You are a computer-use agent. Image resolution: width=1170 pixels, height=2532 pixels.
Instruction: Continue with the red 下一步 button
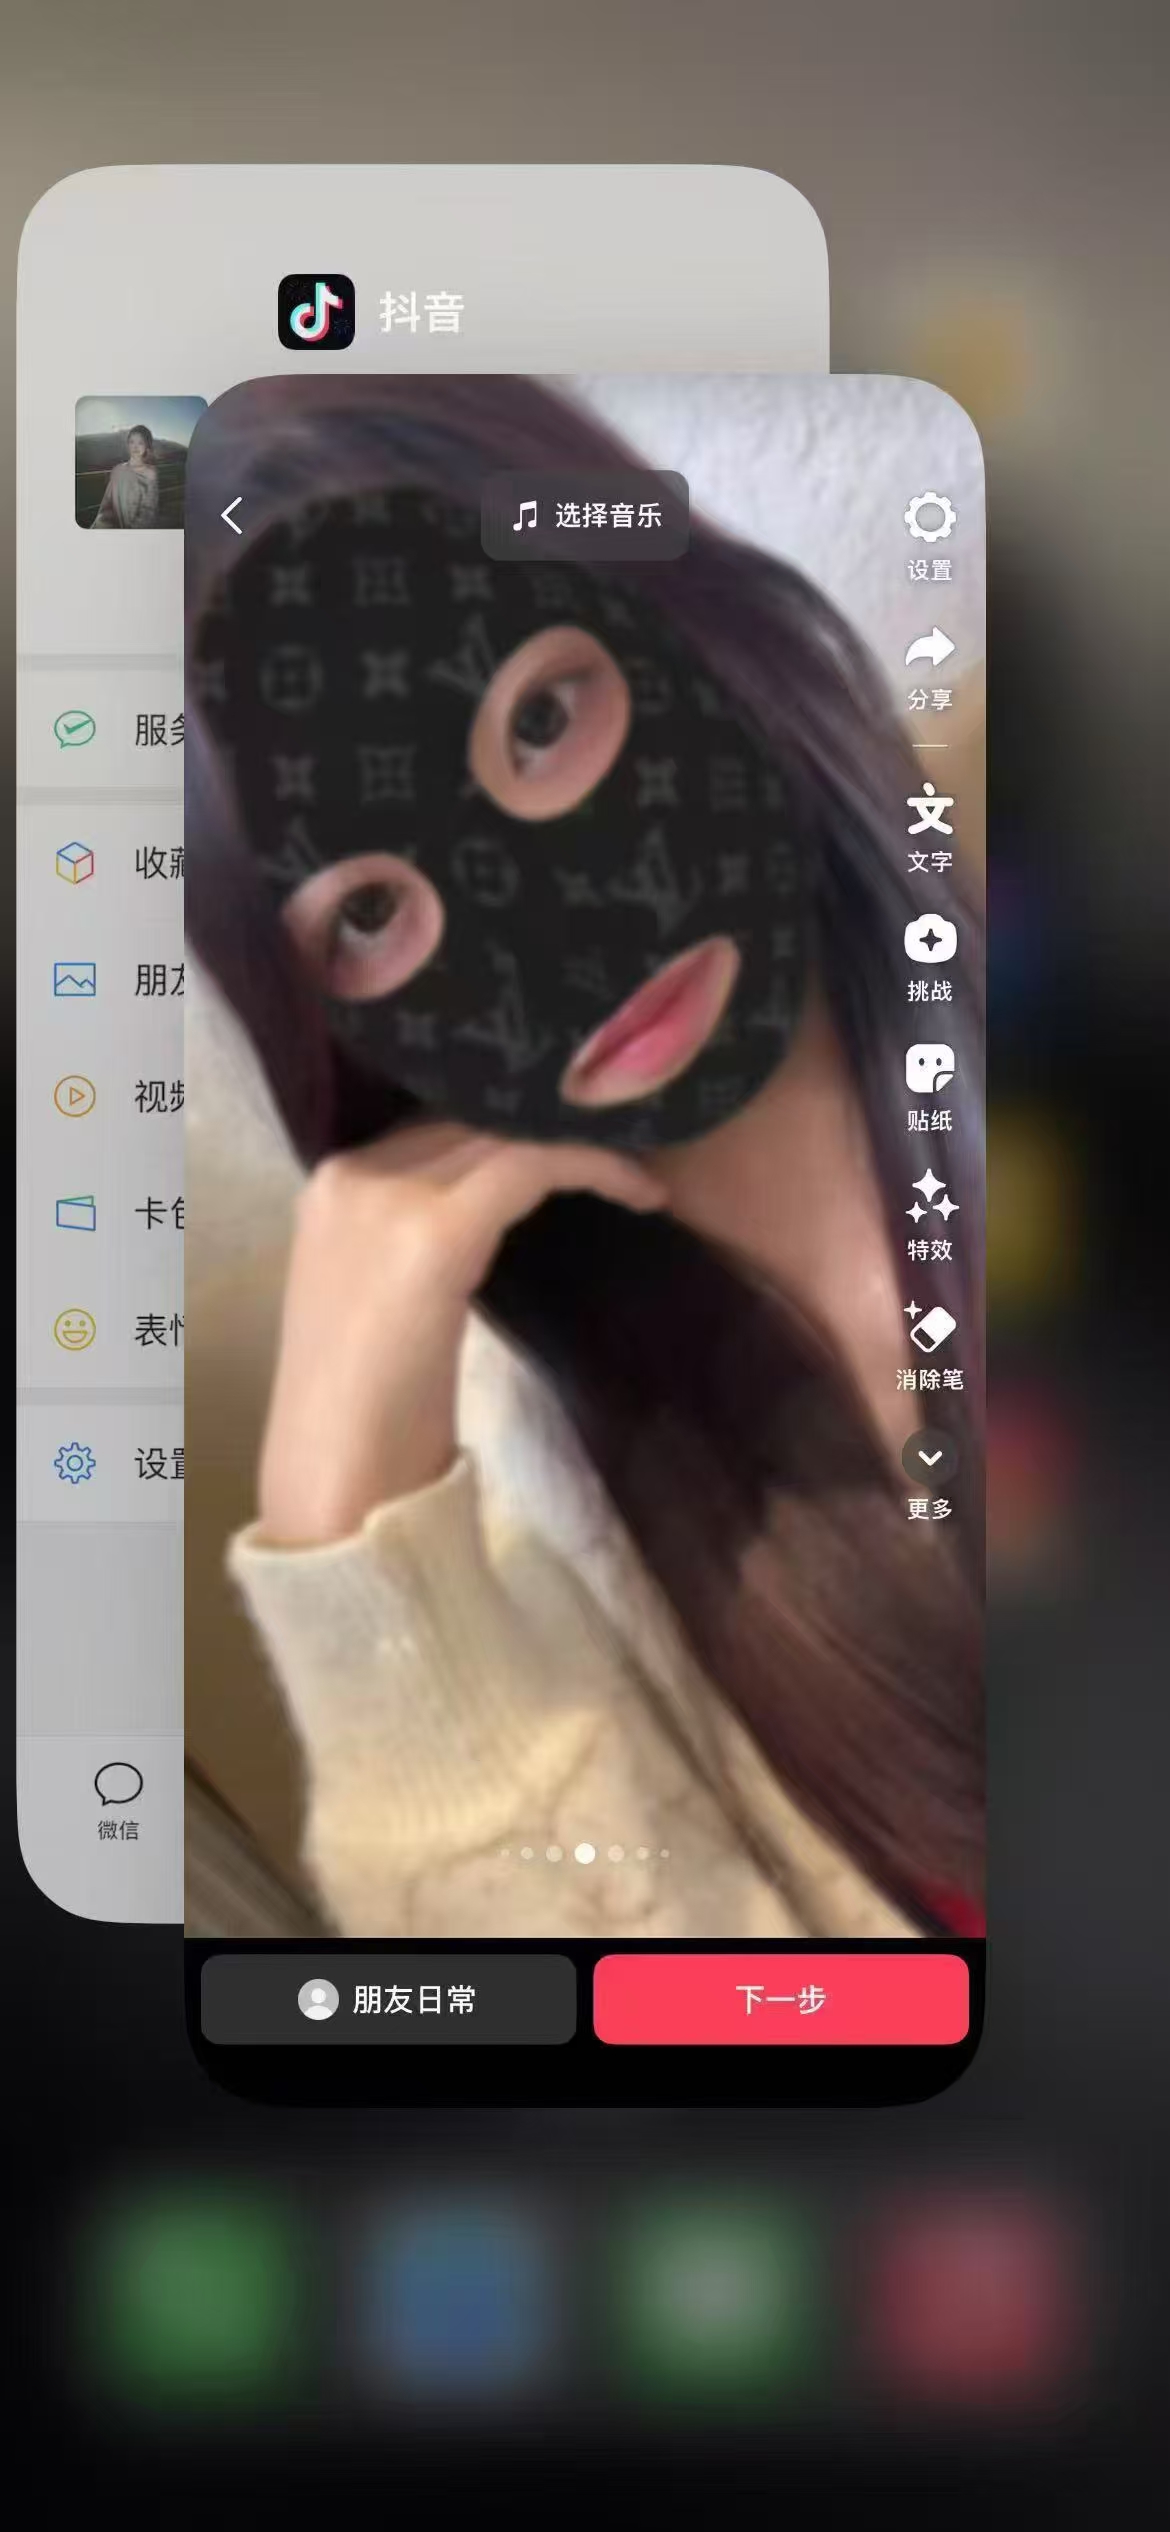coord(781,2000)
